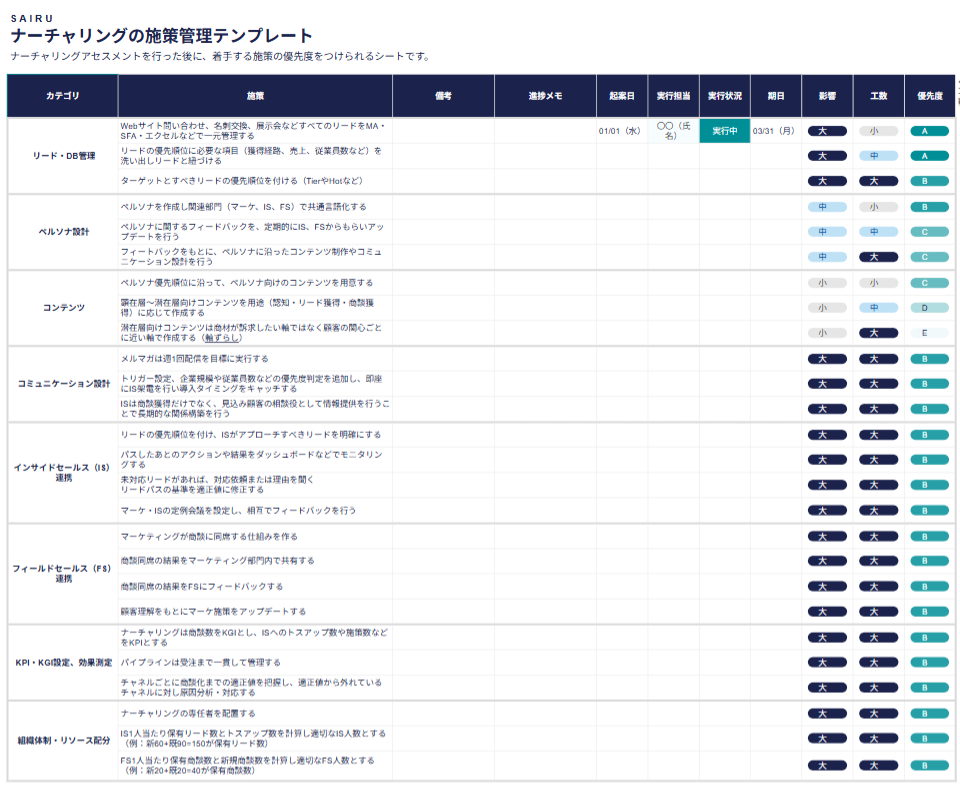Open the 〇〇（氏名） assignee cell

pyautogui.click(x=673, y=131)
